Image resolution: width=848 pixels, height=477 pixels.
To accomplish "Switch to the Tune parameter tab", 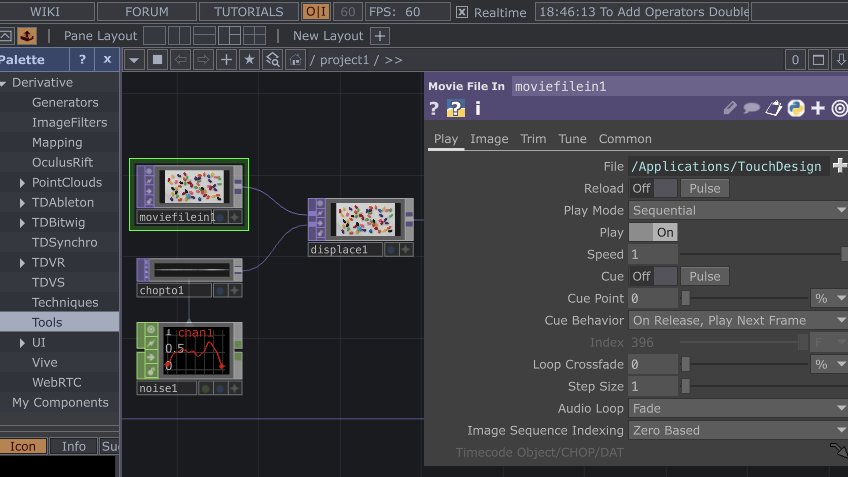I will [572, 139].
